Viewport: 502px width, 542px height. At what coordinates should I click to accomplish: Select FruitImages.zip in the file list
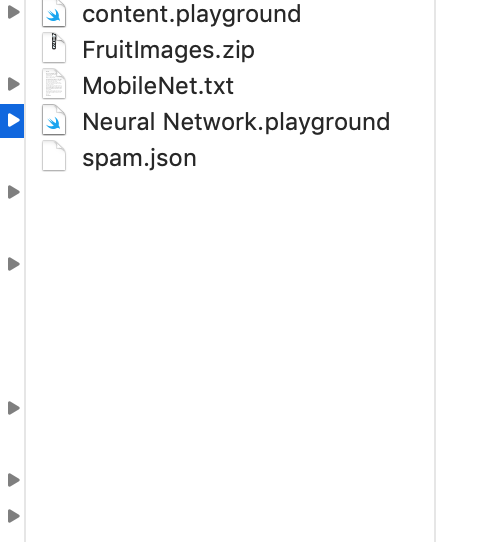tap(168, 50)
